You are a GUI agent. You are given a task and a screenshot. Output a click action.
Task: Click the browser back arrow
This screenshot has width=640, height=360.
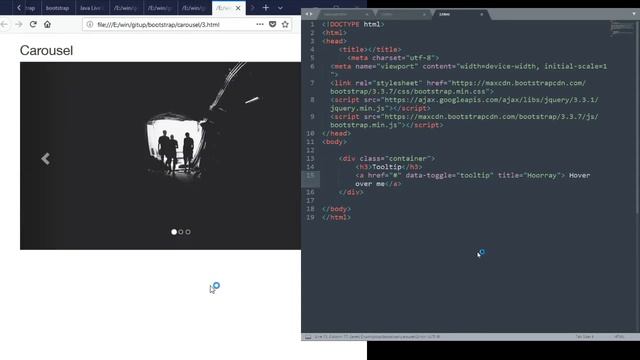4,24
